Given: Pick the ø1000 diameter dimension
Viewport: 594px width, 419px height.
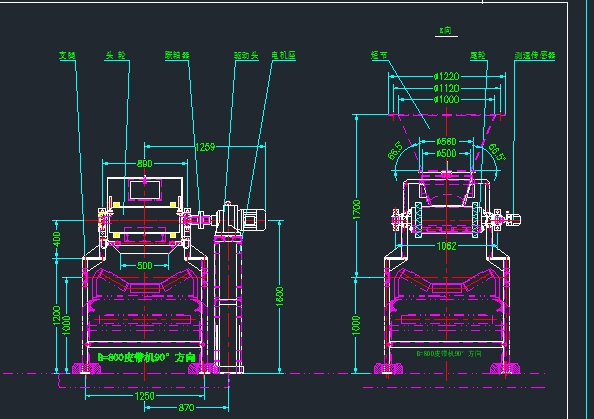Looking at the screenshot, I should pos(447,100).
